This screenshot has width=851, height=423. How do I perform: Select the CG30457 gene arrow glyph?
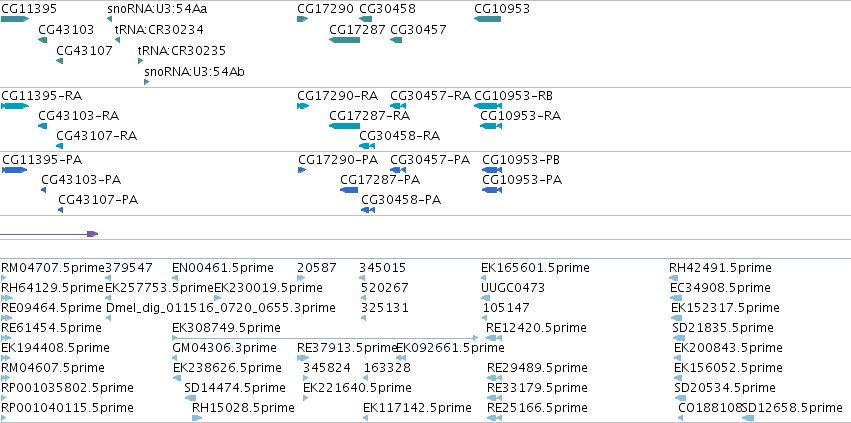point(396,40)
